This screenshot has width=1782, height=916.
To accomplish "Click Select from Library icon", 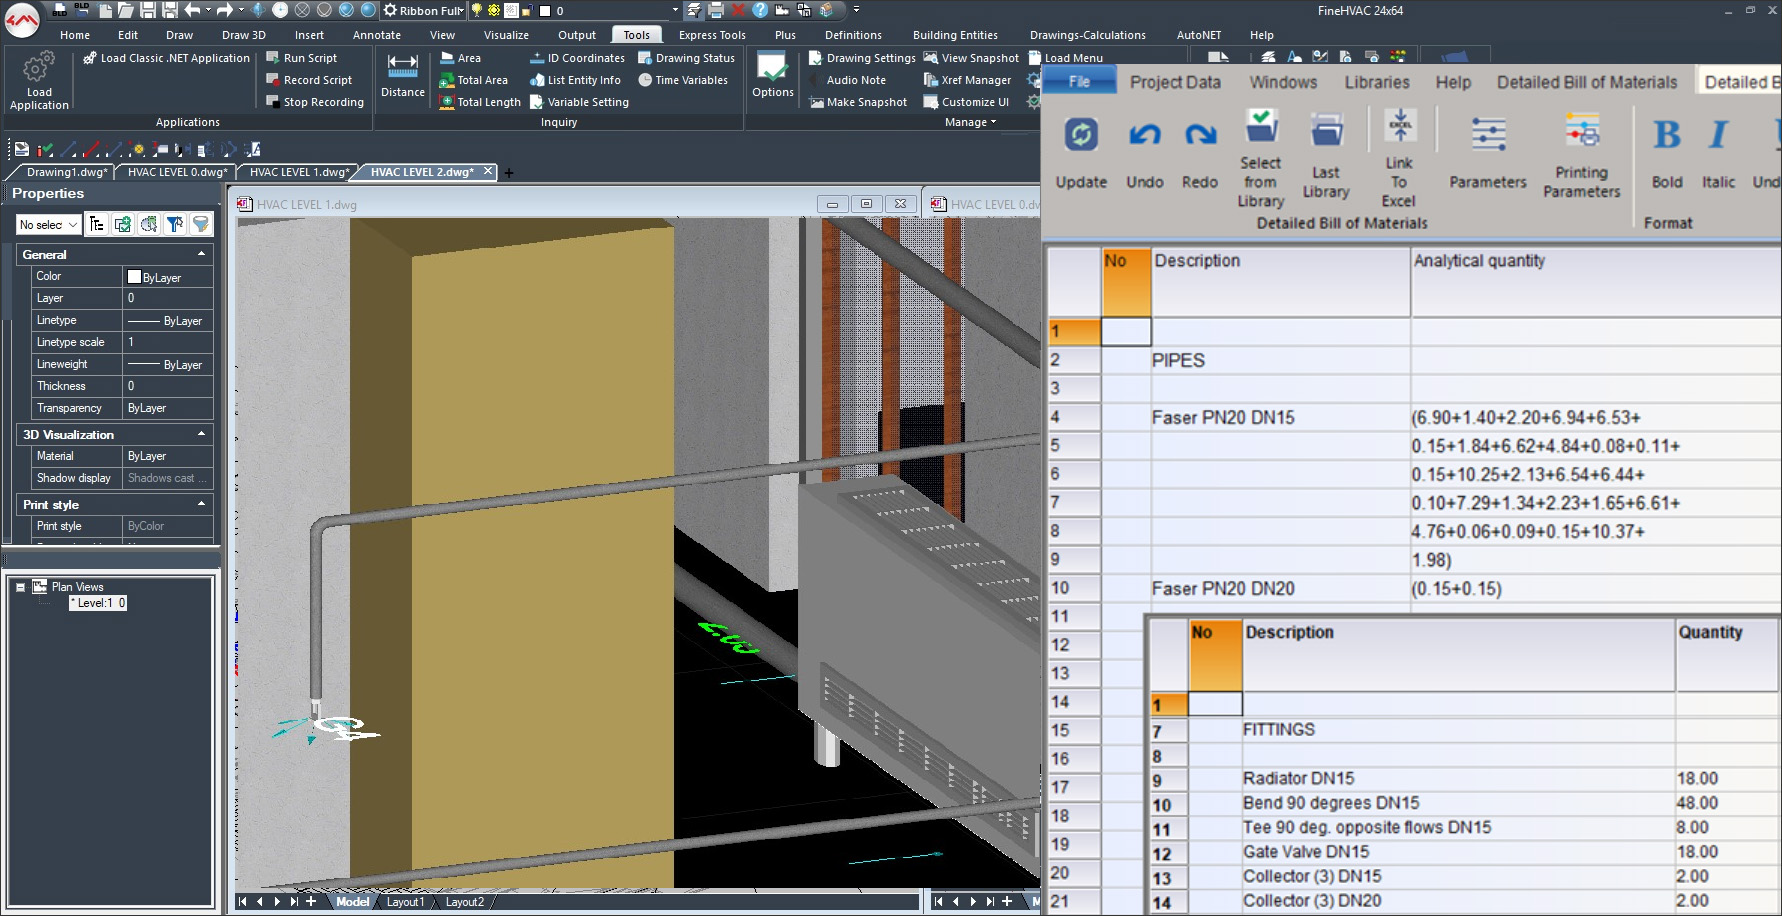I will tap(1261, 128).
